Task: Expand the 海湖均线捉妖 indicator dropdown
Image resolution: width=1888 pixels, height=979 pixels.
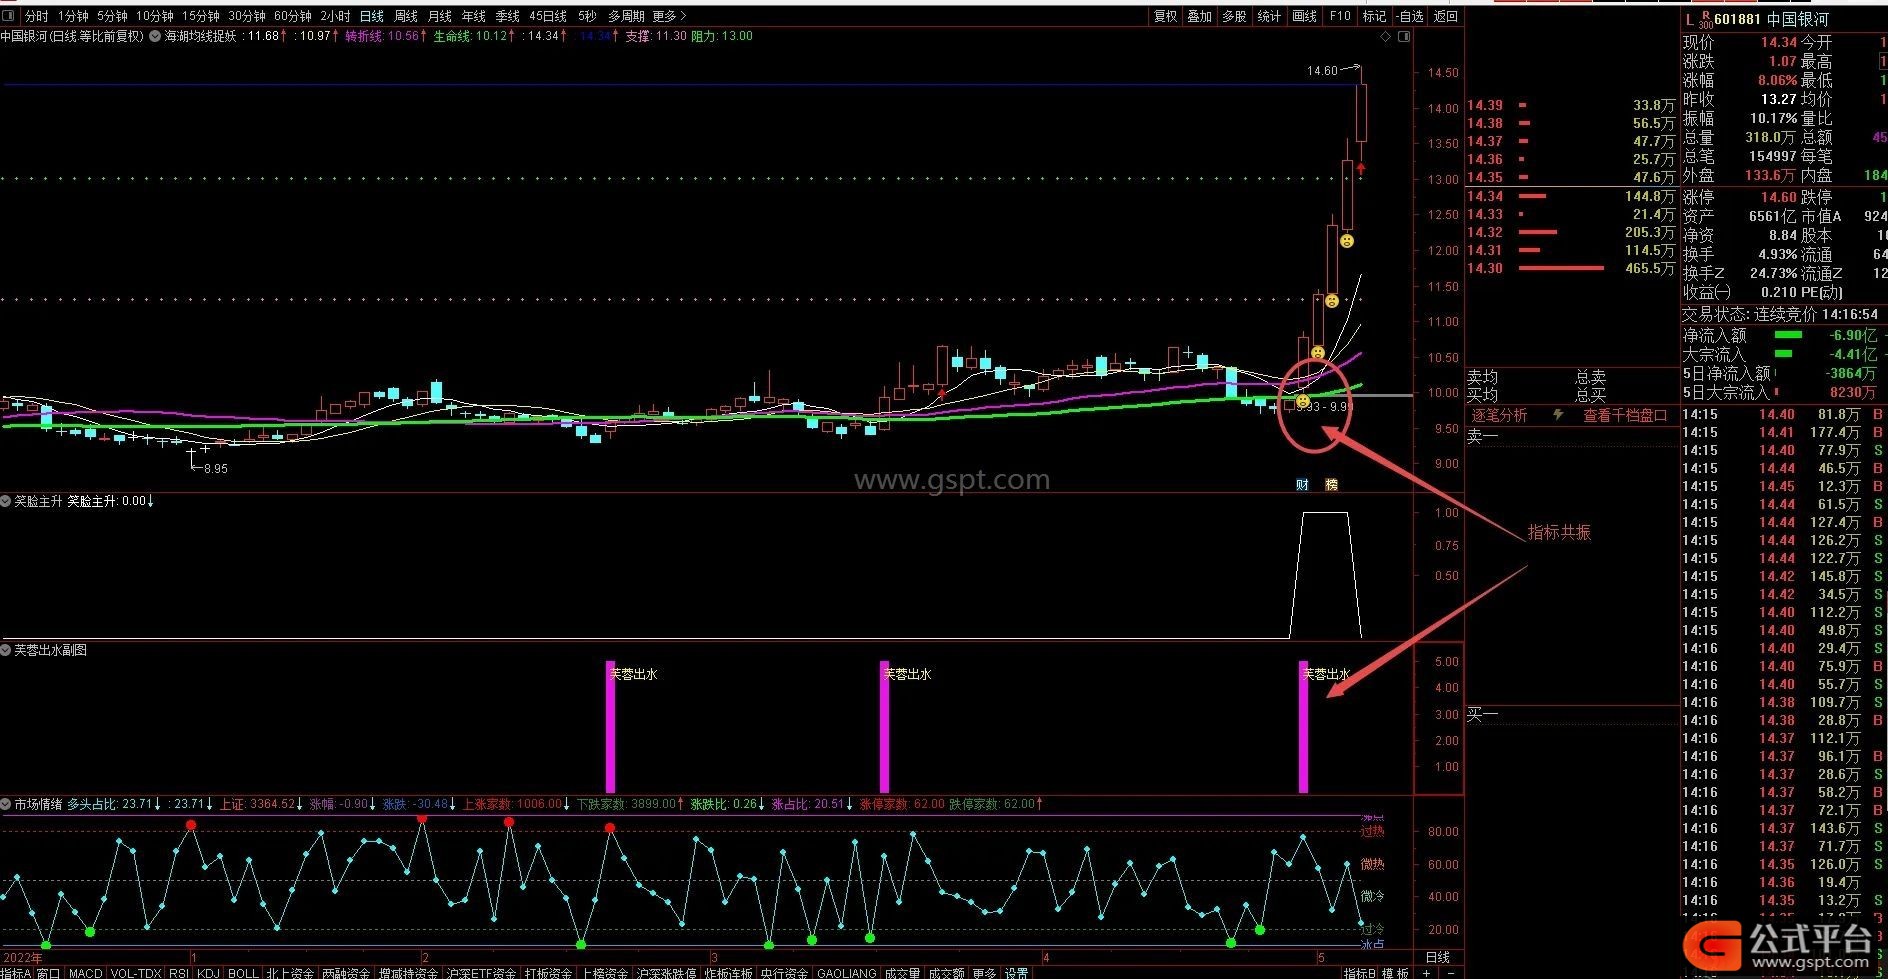Action: (x=154, y=36)
